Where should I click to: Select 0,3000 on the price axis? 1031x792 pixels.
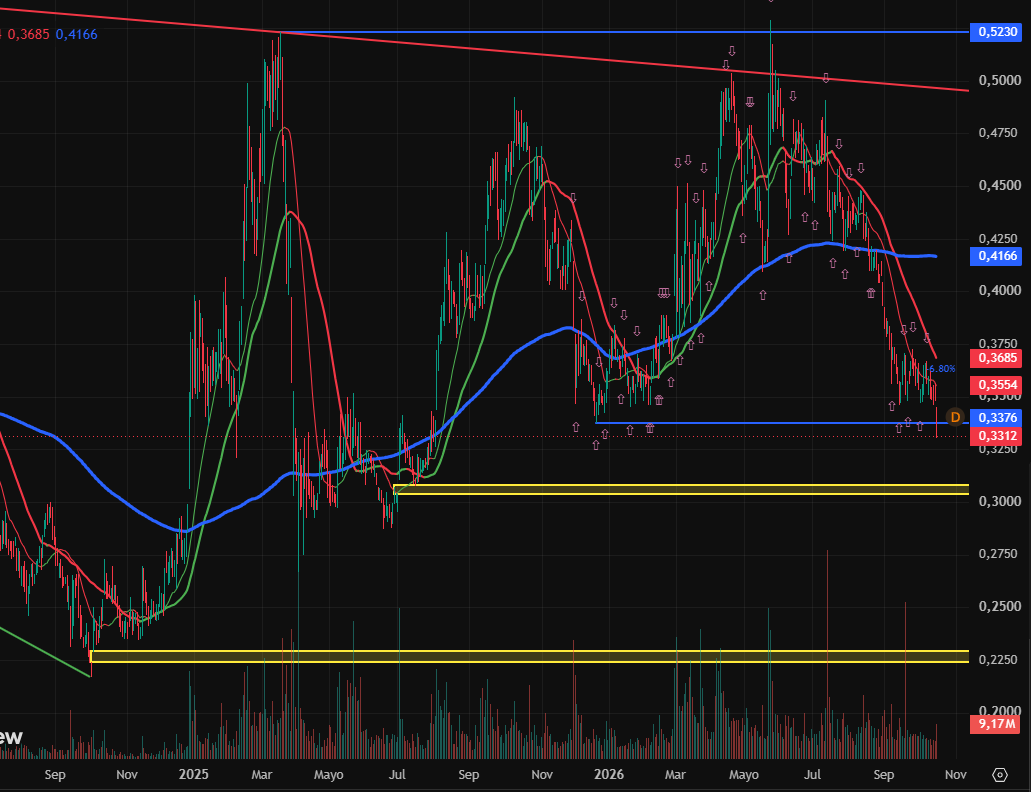tap(999, 501)
